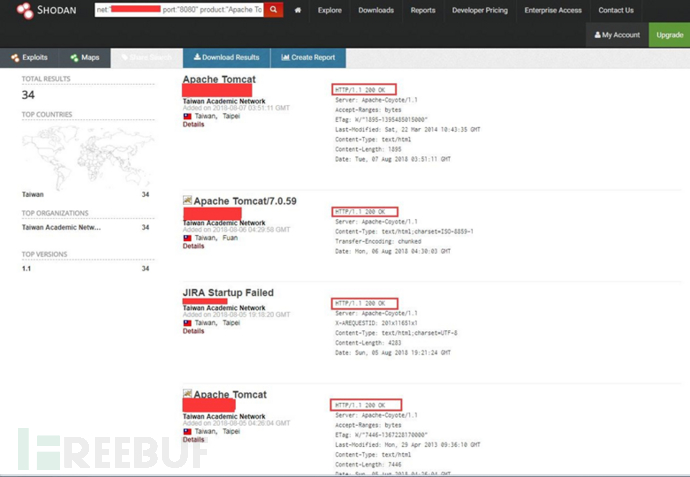Click the Fuan city link
The width and height of the screenshot is (690, 477).
point(230,238)
